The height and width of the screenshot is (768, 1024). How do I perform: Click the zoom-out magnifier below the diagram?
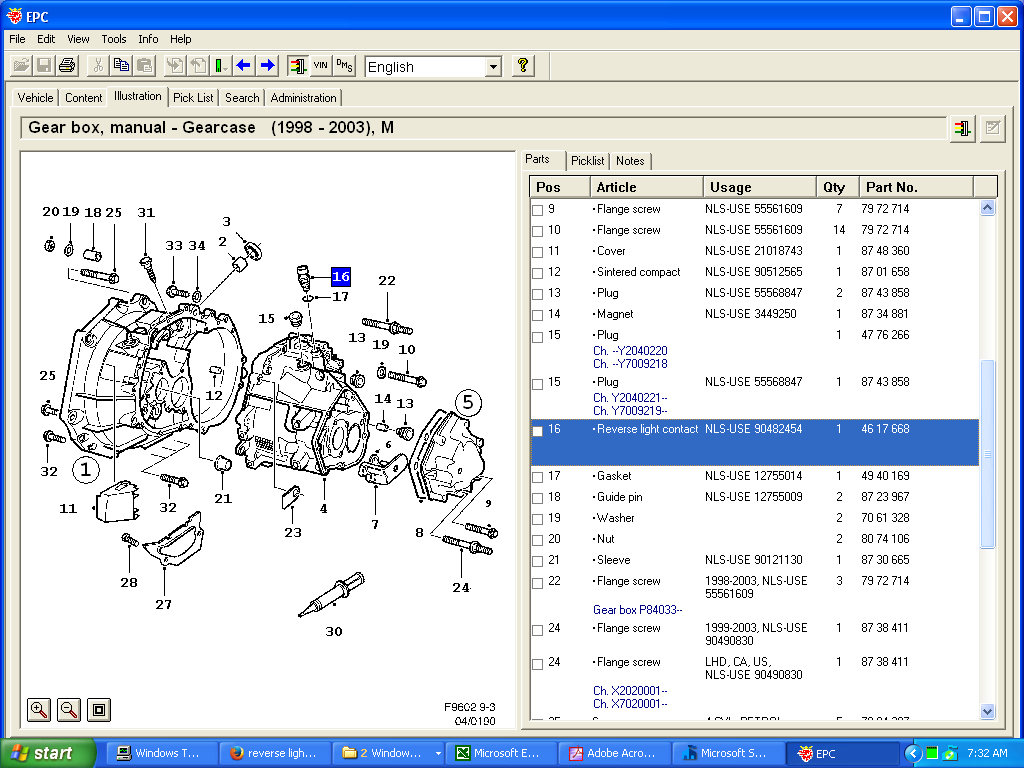68,709
